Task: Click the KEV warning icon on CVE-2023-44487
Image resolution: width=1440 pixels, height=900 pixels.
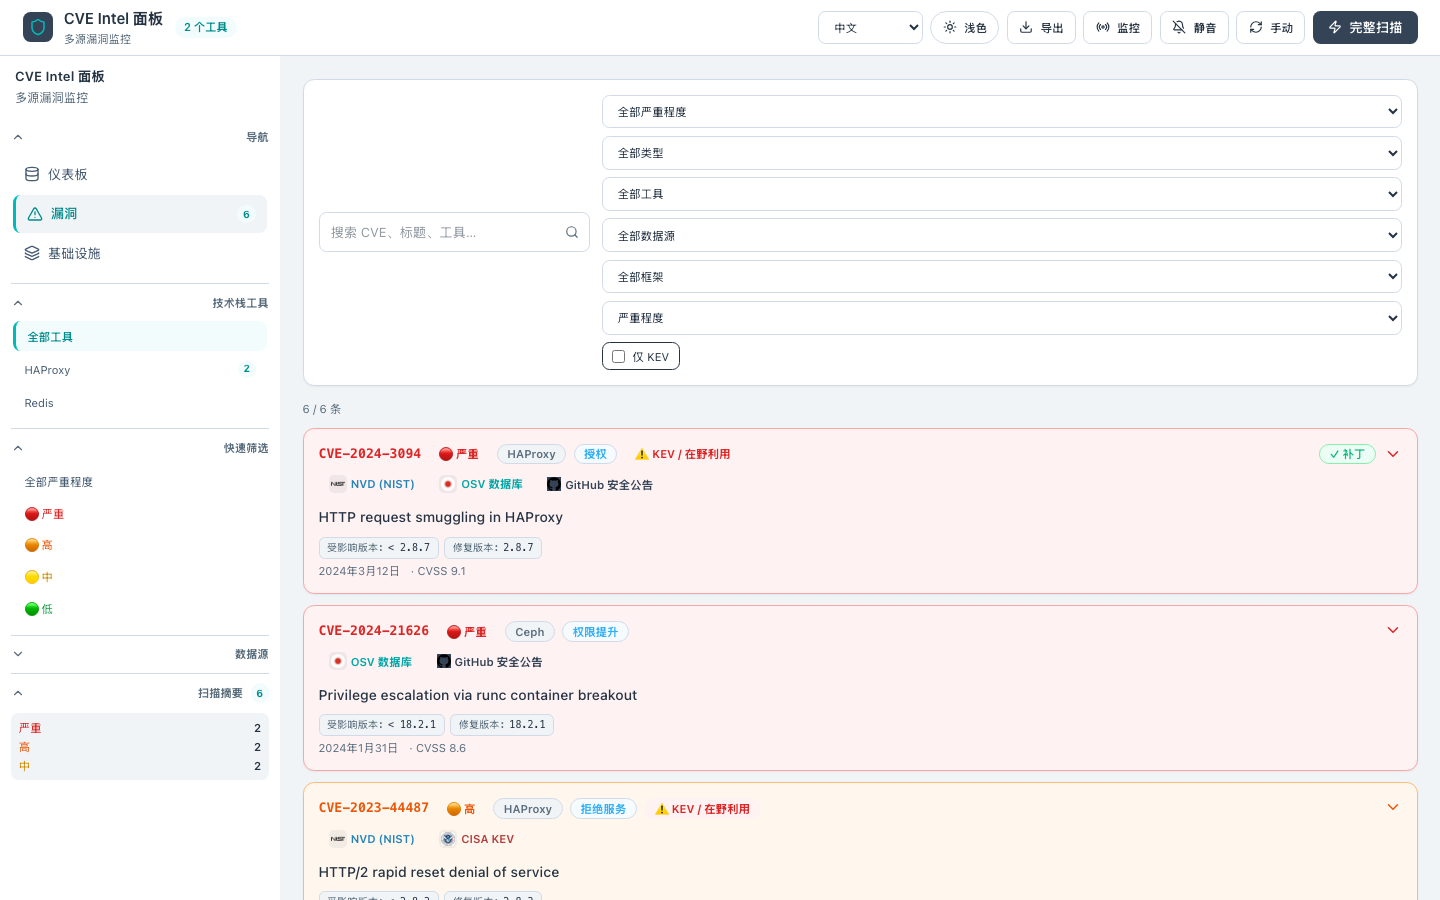Action: (x=662, y=809)
